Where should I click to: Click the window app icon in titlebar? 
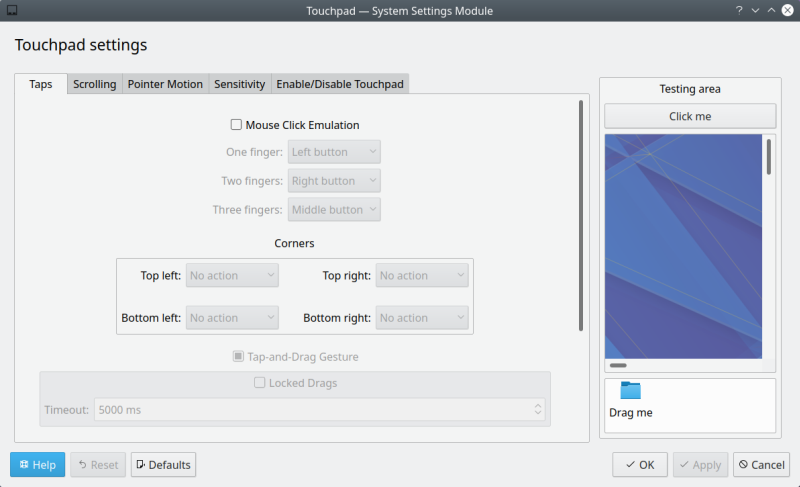12,11
